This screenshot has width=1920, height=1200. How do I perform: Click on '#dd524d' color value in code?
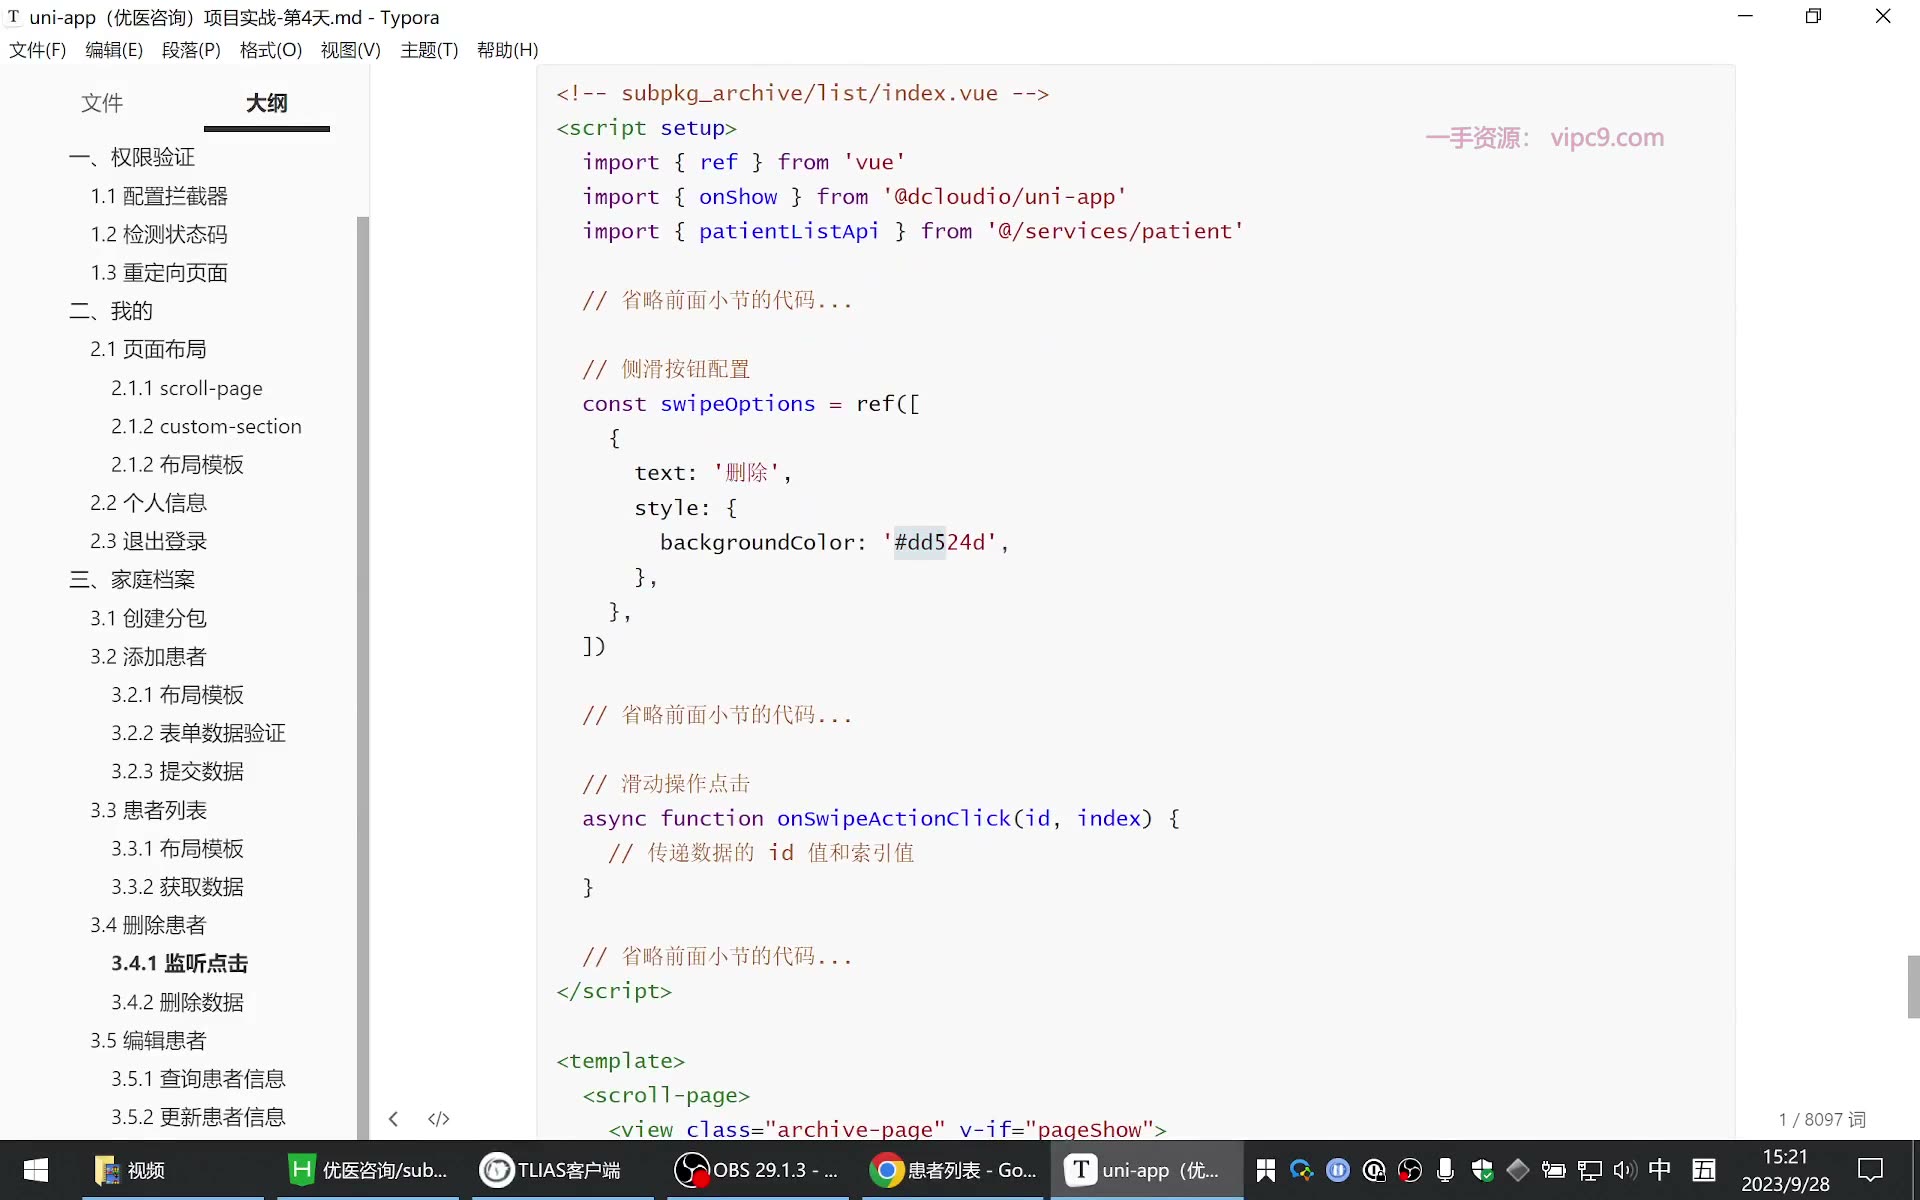point(940,542)
